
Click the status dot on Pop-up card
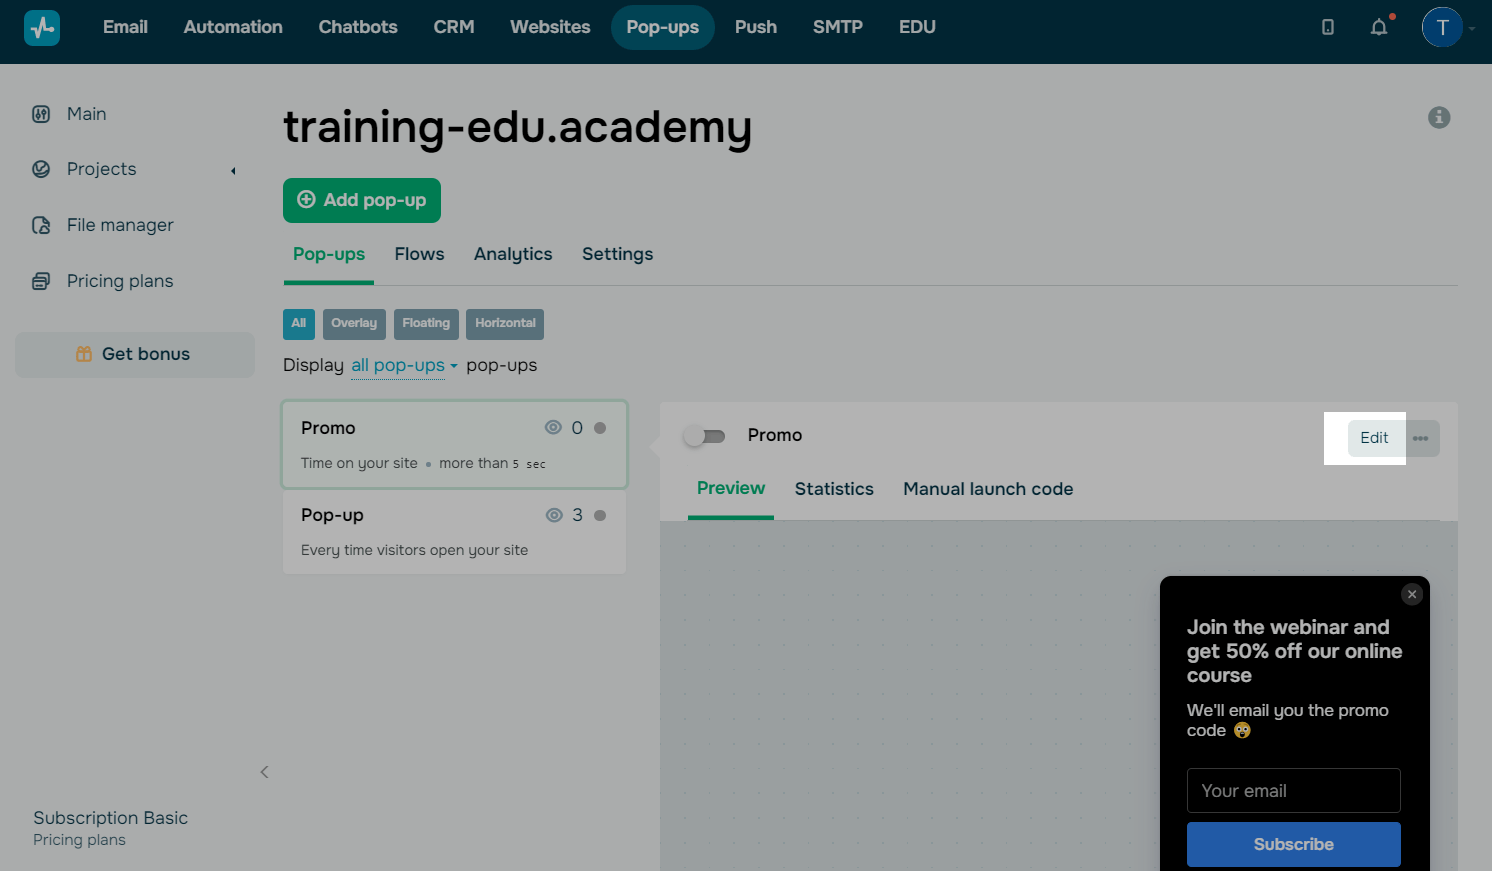point(600,515)
